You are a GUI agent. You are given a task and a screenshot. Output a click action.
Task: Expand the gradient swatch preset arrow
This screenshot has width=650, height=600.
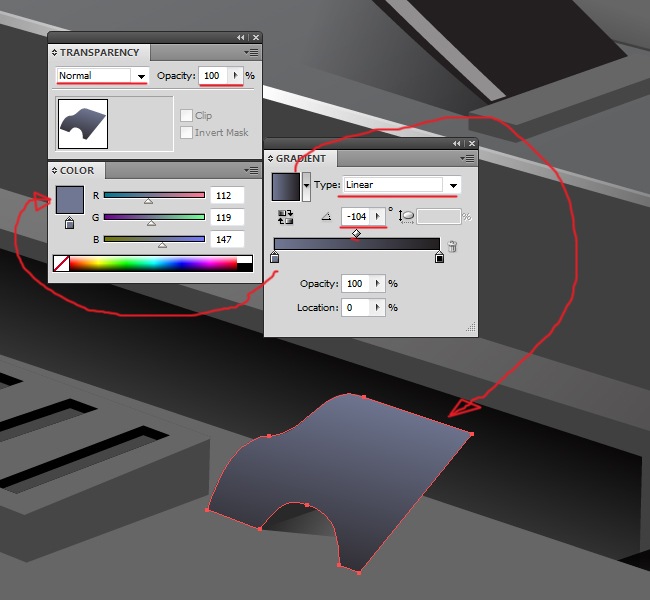coord(306,187)
